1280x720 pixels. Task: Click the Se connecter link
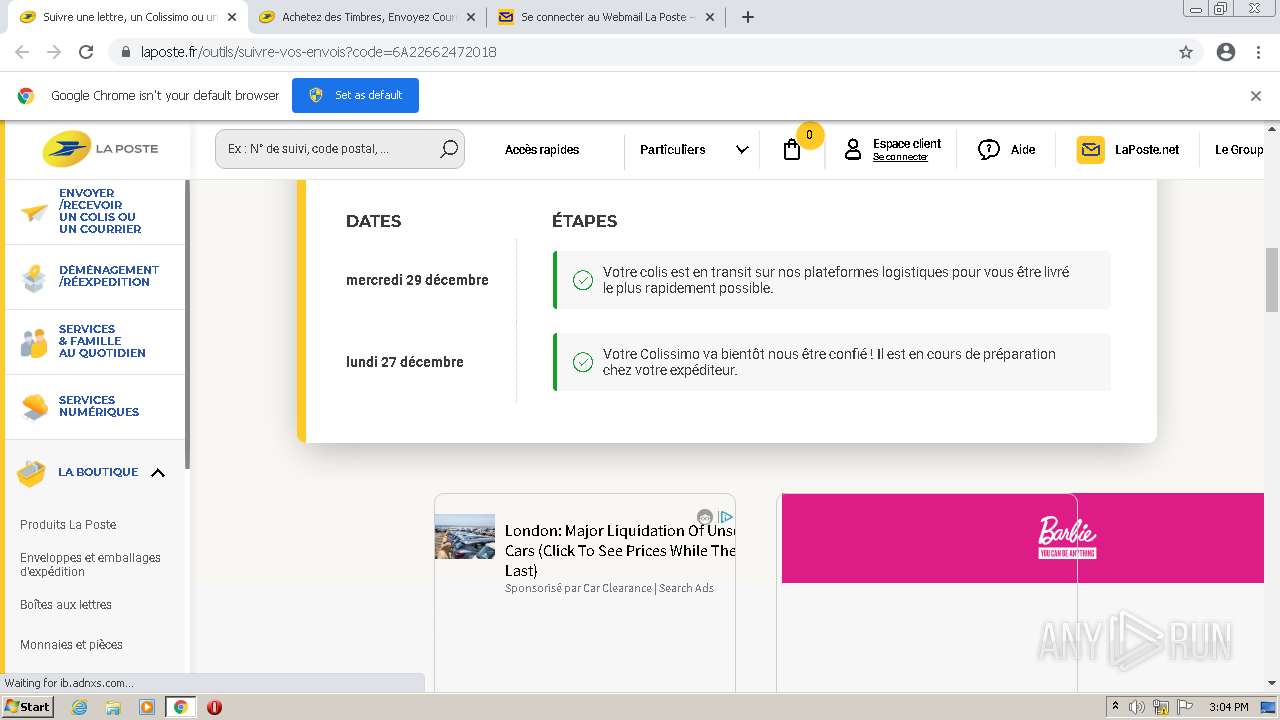click(x=900, y=157)
